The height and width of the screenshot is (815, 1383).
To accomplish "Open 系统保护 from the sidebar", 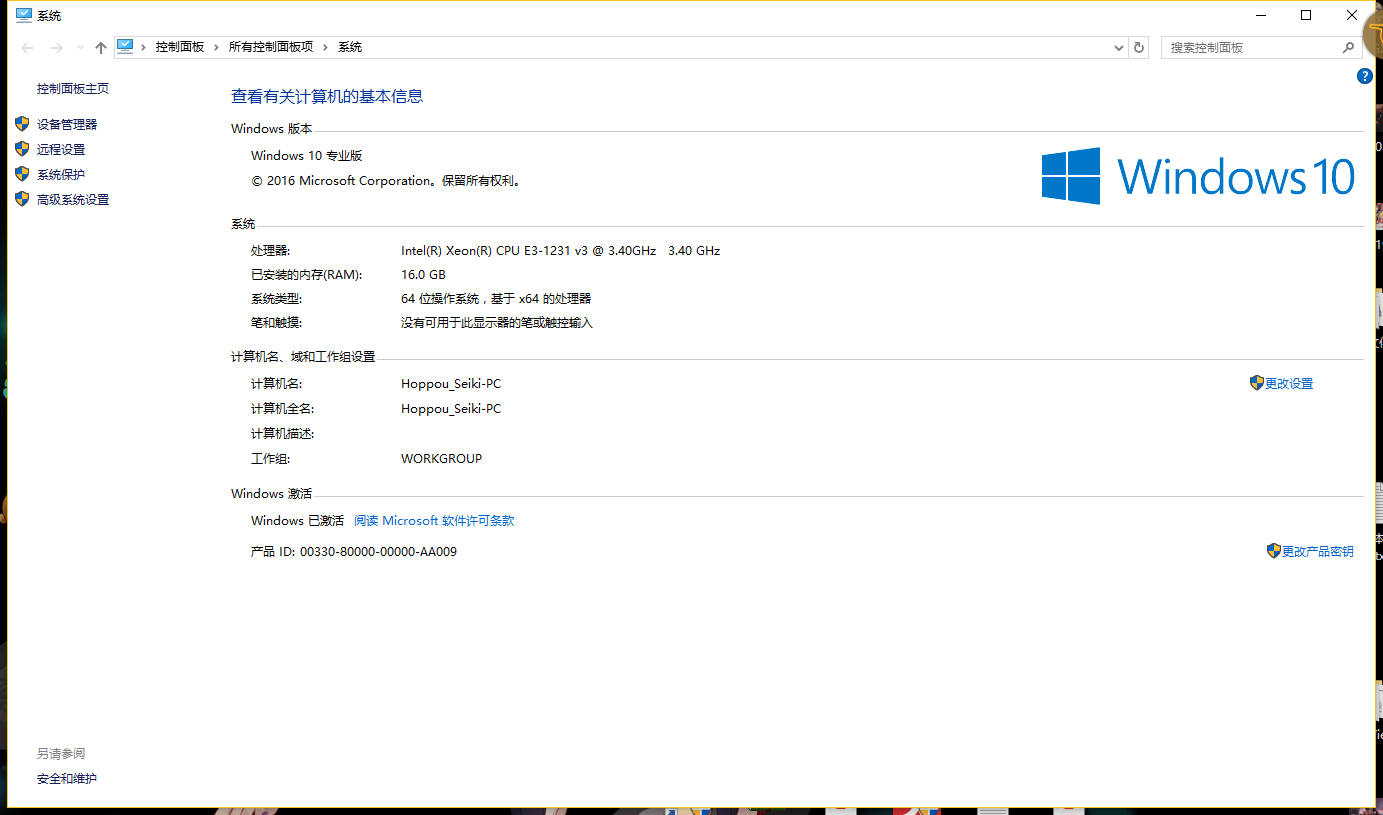I will (x=61, y=174).
